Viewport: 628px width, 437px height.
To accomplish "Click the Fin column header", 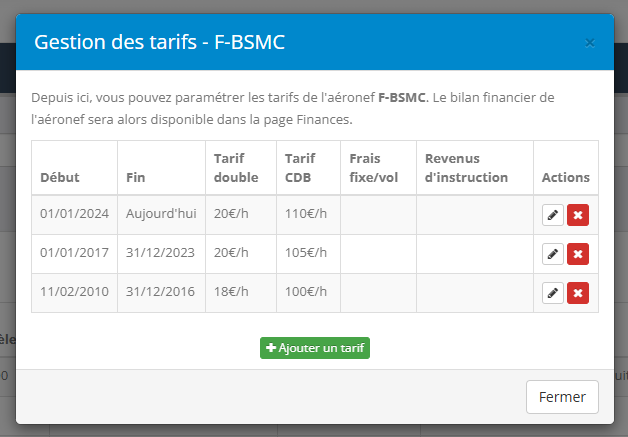I will tap(135, 177).
